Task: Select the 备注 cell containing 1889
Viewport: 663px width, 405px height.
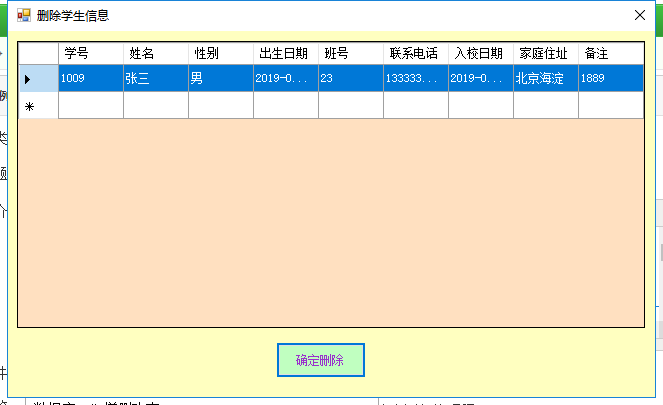Action: point(610,78)
